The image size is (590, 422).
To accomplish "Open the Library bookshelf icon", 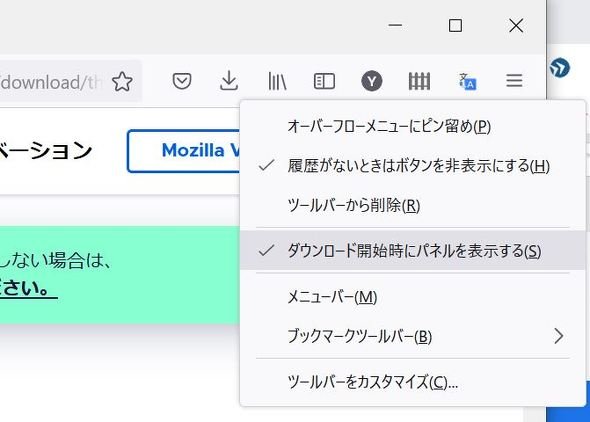I will click(277, 81).
